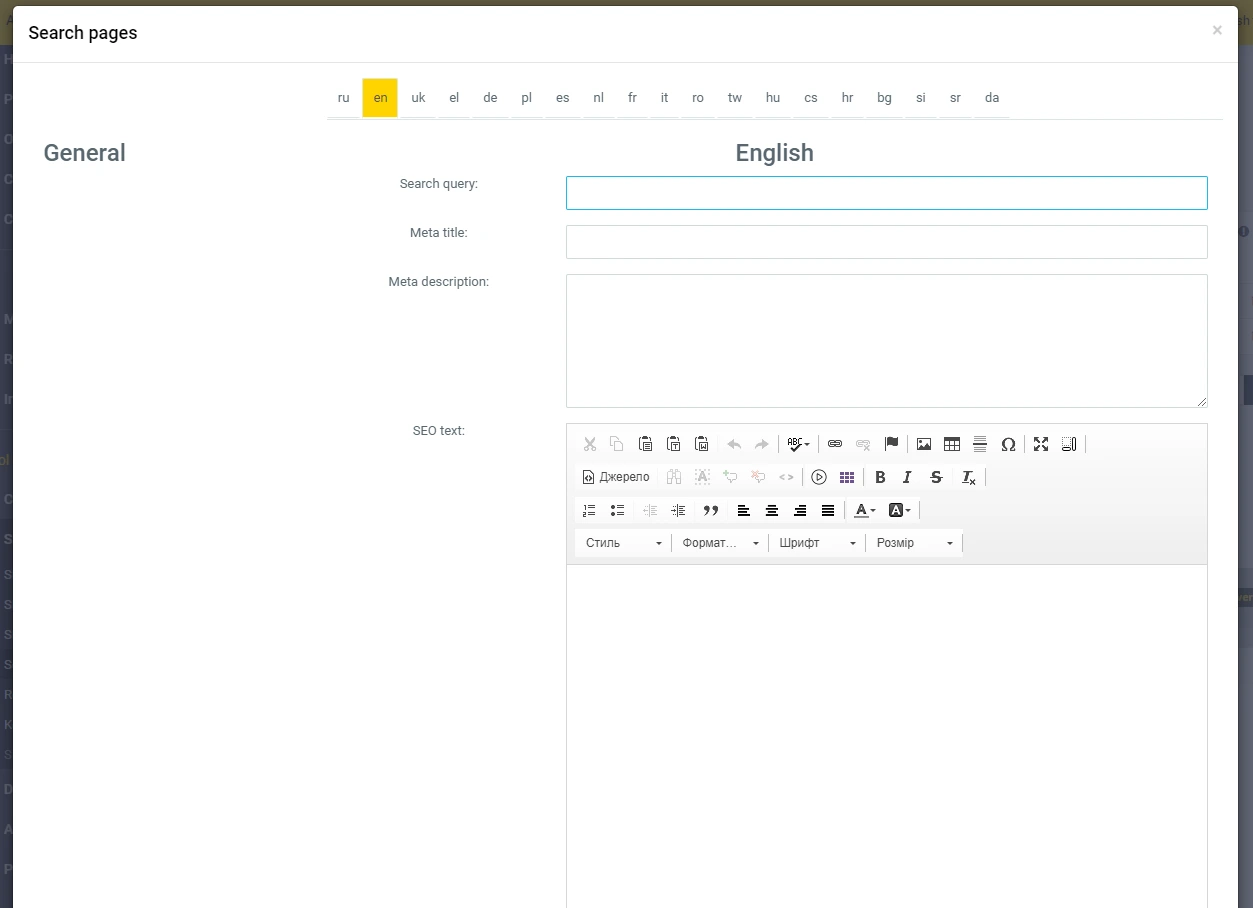Click the Джерело source button
This screenshot has width=1253, height=908.
click(616, 477)
